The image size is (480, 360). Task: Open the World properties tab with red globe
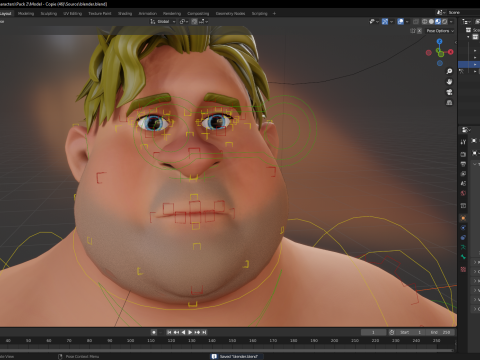pyautogui.click(x=463, y=193)
